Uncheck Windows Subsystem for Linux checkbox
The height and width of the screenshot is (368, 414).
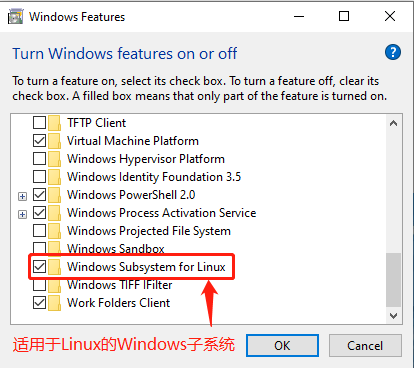tap(39, 267)
